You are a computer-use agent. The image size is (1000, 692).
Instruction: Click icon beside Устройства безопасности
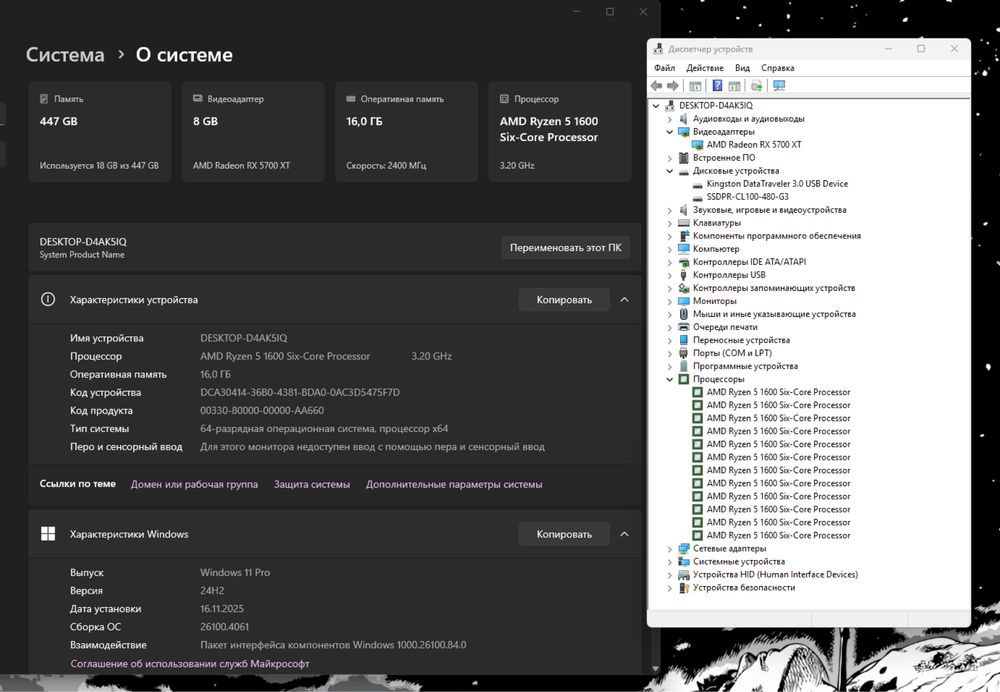(x=684, y=587)
